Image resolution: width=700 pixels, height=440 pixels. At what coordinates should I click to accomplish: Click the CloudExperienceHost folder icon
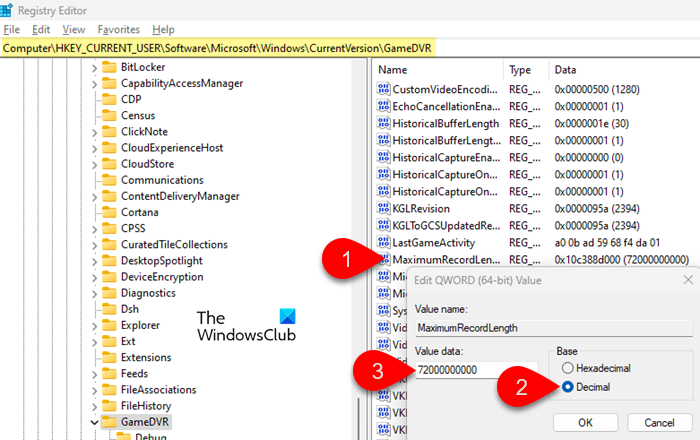[109, 148]
